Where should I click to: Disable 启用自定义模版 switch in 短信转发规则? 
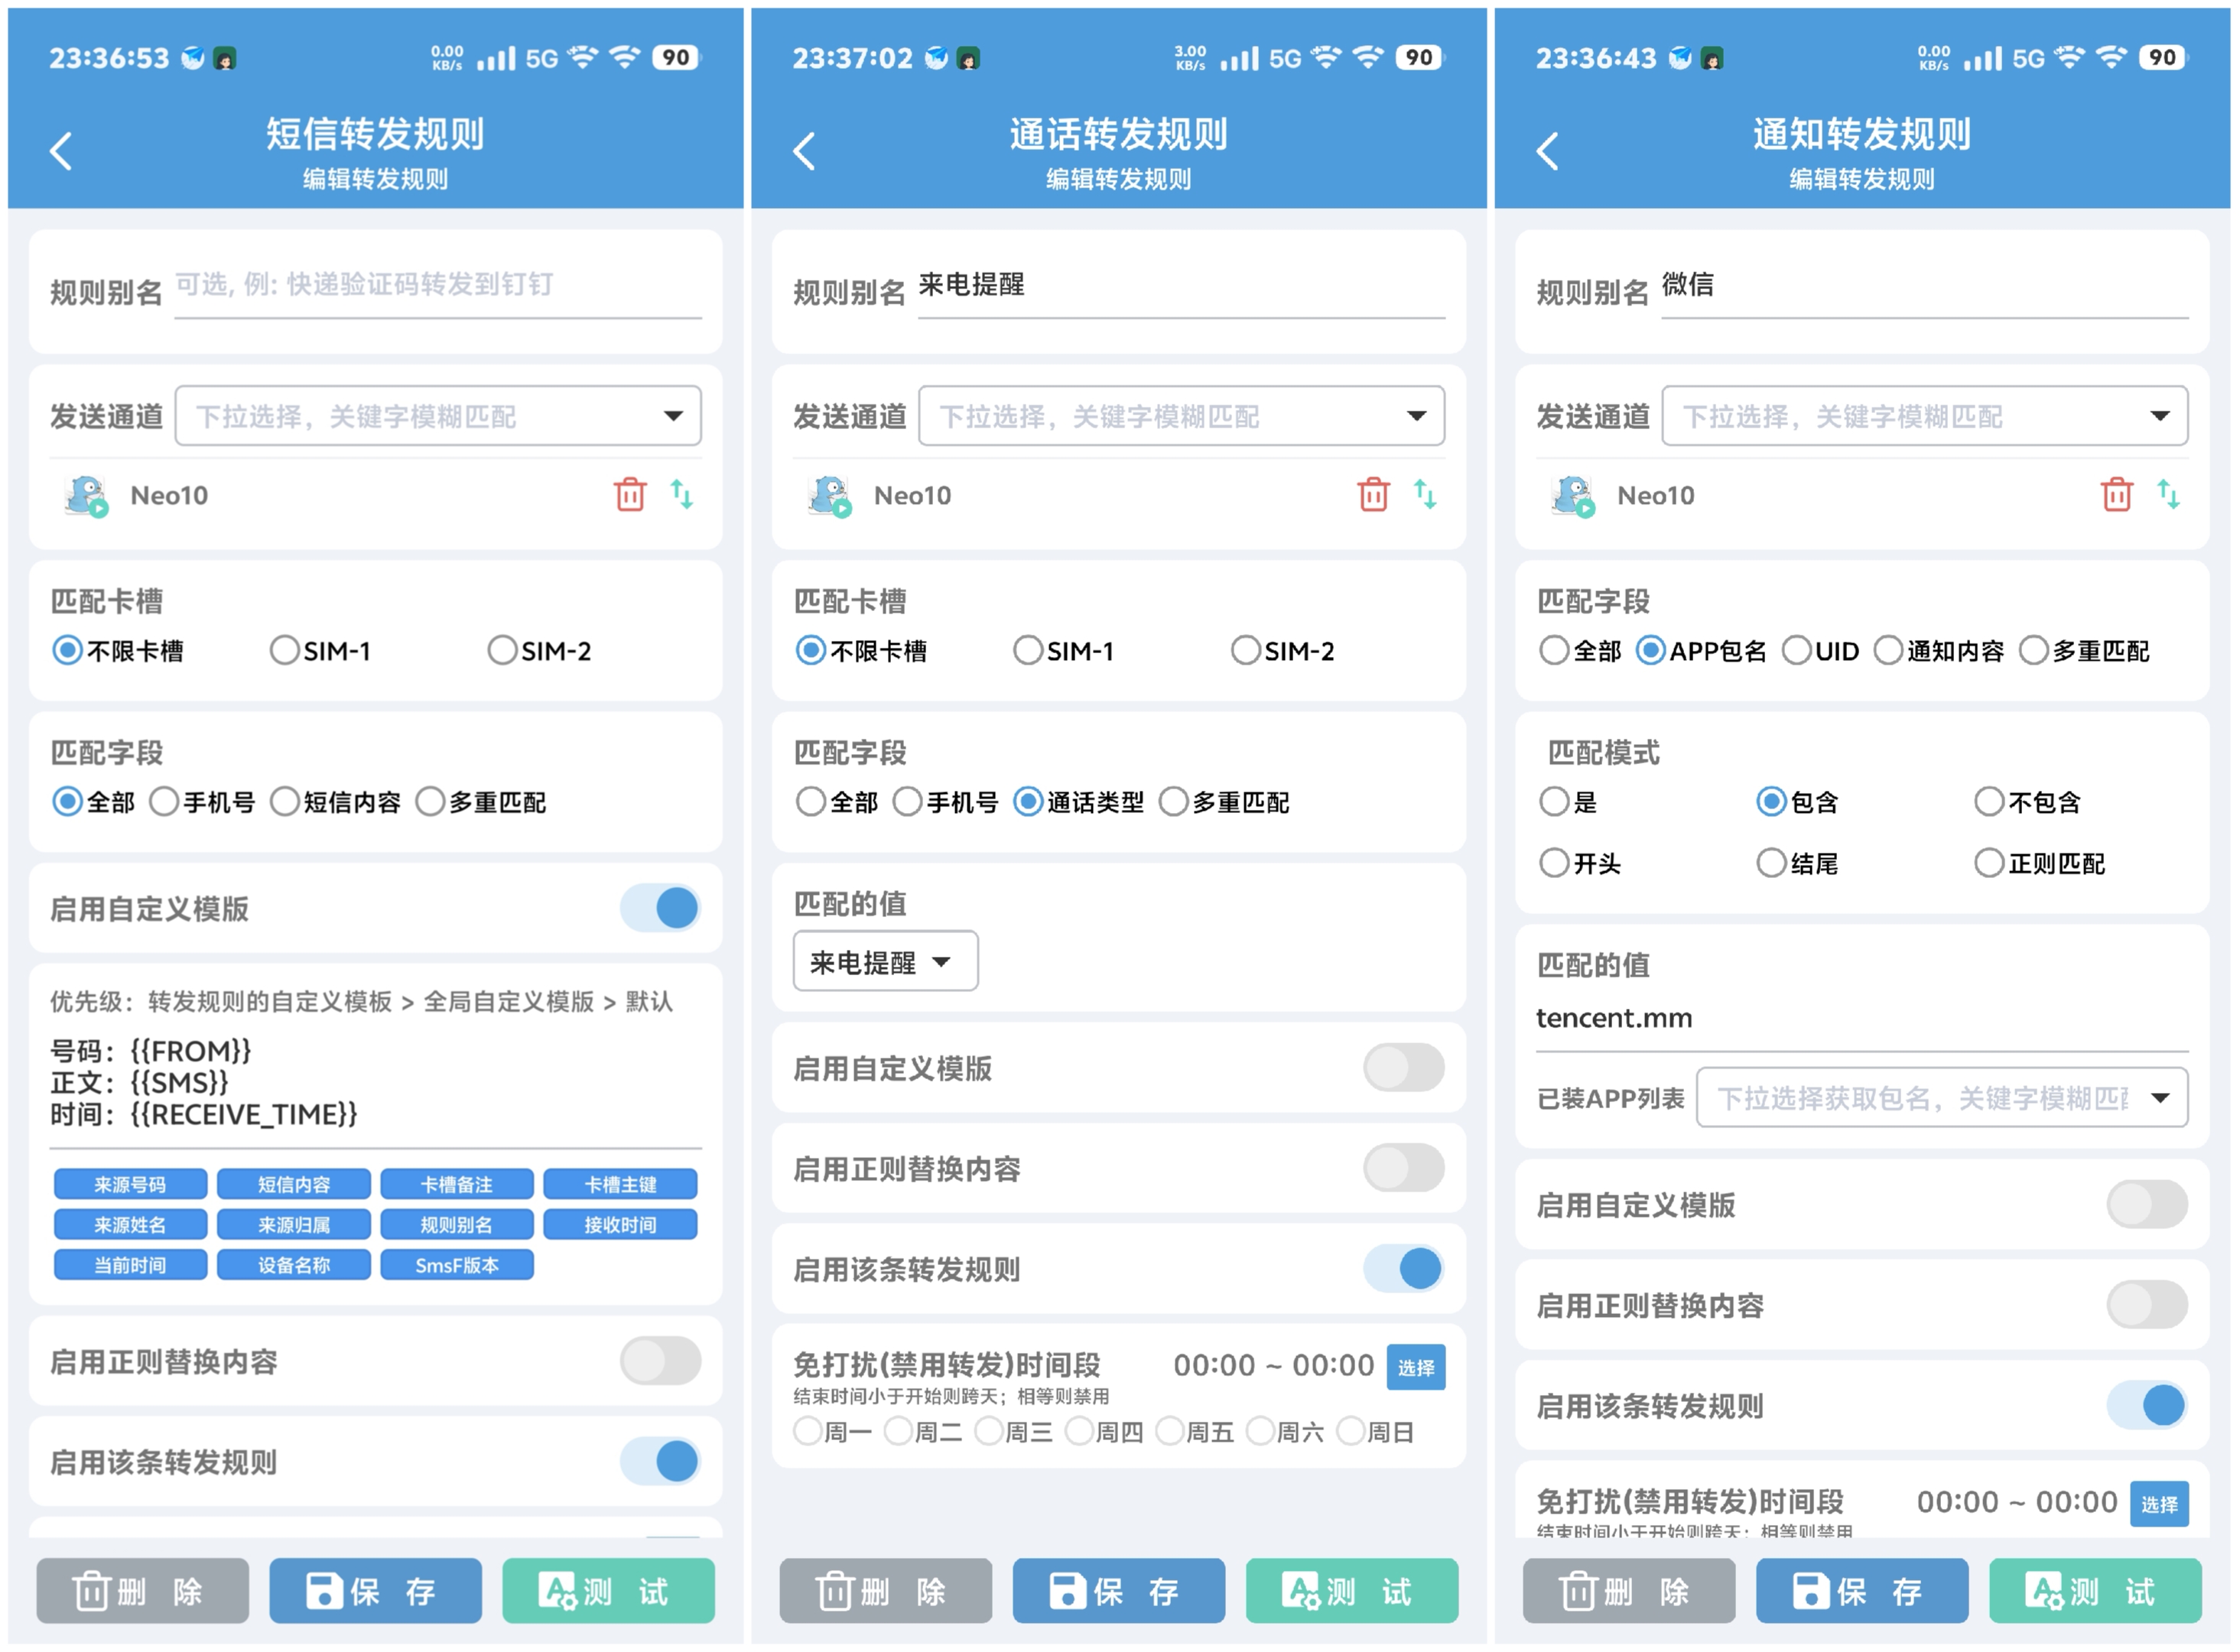[x=661, y=909]
